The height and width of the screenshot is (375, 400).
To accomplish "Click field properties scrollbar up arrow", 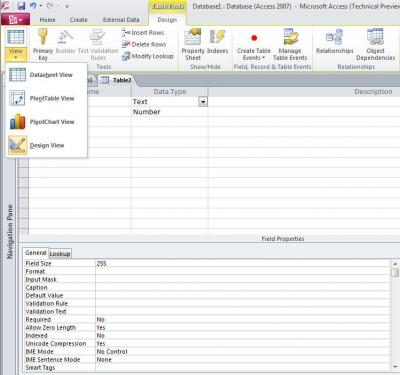I will pos(395,263).
